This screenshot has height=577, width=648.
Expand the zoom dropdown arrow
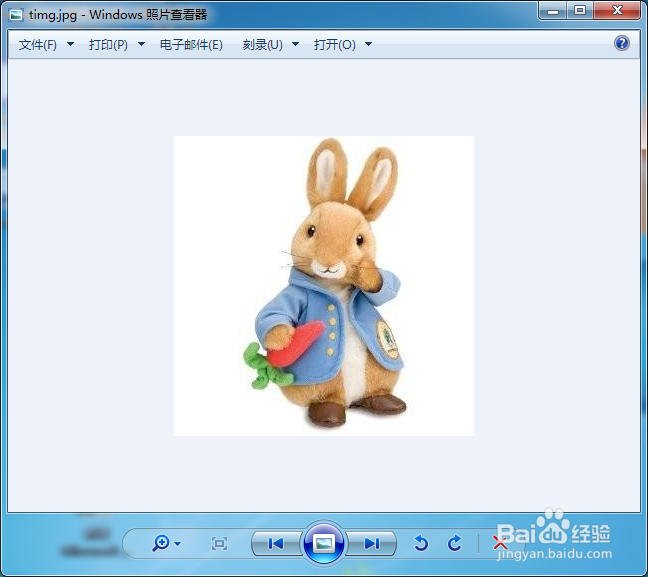tap(178, 544)
